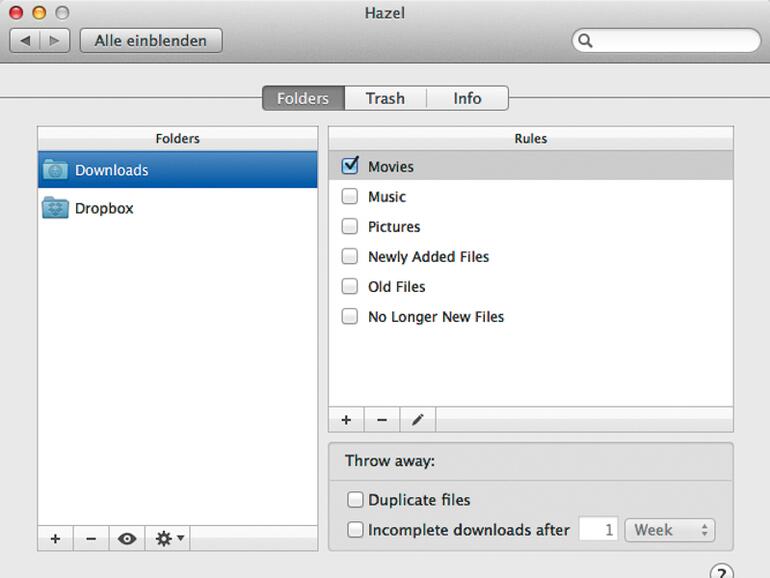Open the Week time unit dropdown
Viewport: 770px width, 578px height.
[670, 530]
